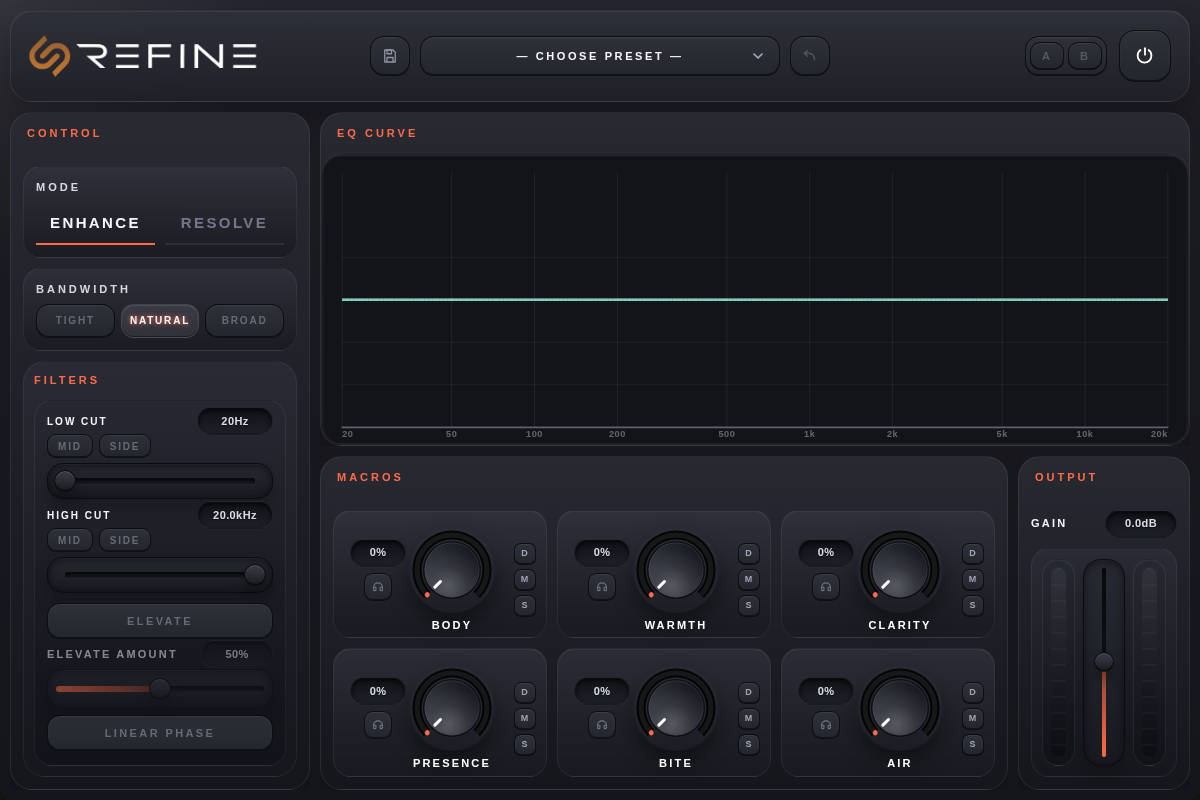Click the output Gain fader handle
1200x800 pixels.
1104,661
